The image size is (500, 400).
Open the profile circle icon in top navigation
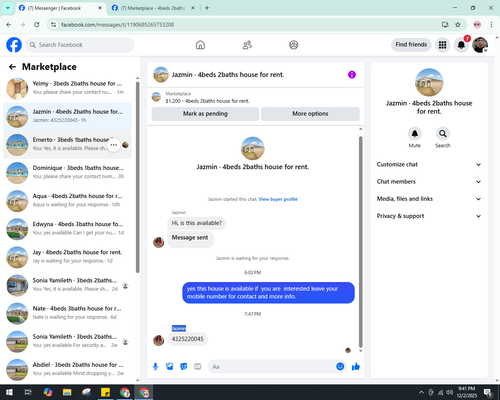294,45
